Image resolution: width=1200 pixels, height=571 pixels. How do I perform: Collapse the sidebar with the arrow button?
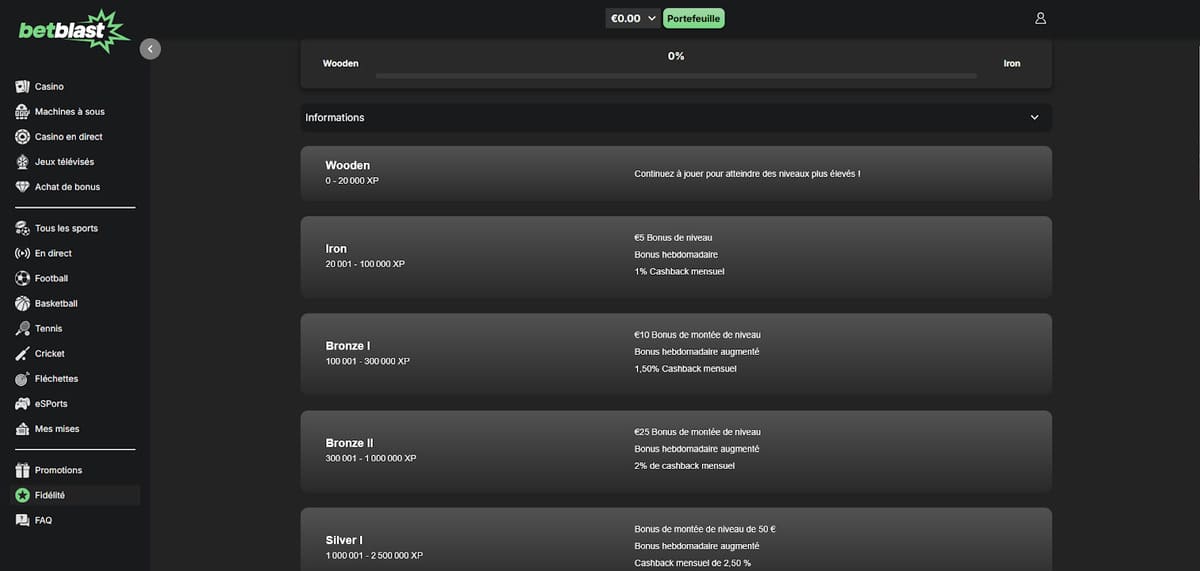150,48
